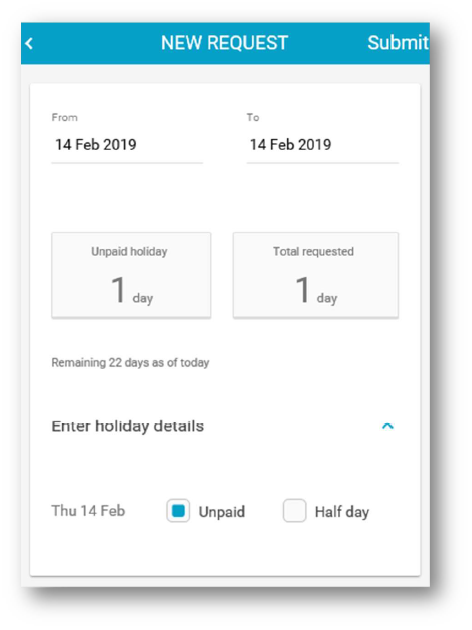Click the To field label

point(253,117)
